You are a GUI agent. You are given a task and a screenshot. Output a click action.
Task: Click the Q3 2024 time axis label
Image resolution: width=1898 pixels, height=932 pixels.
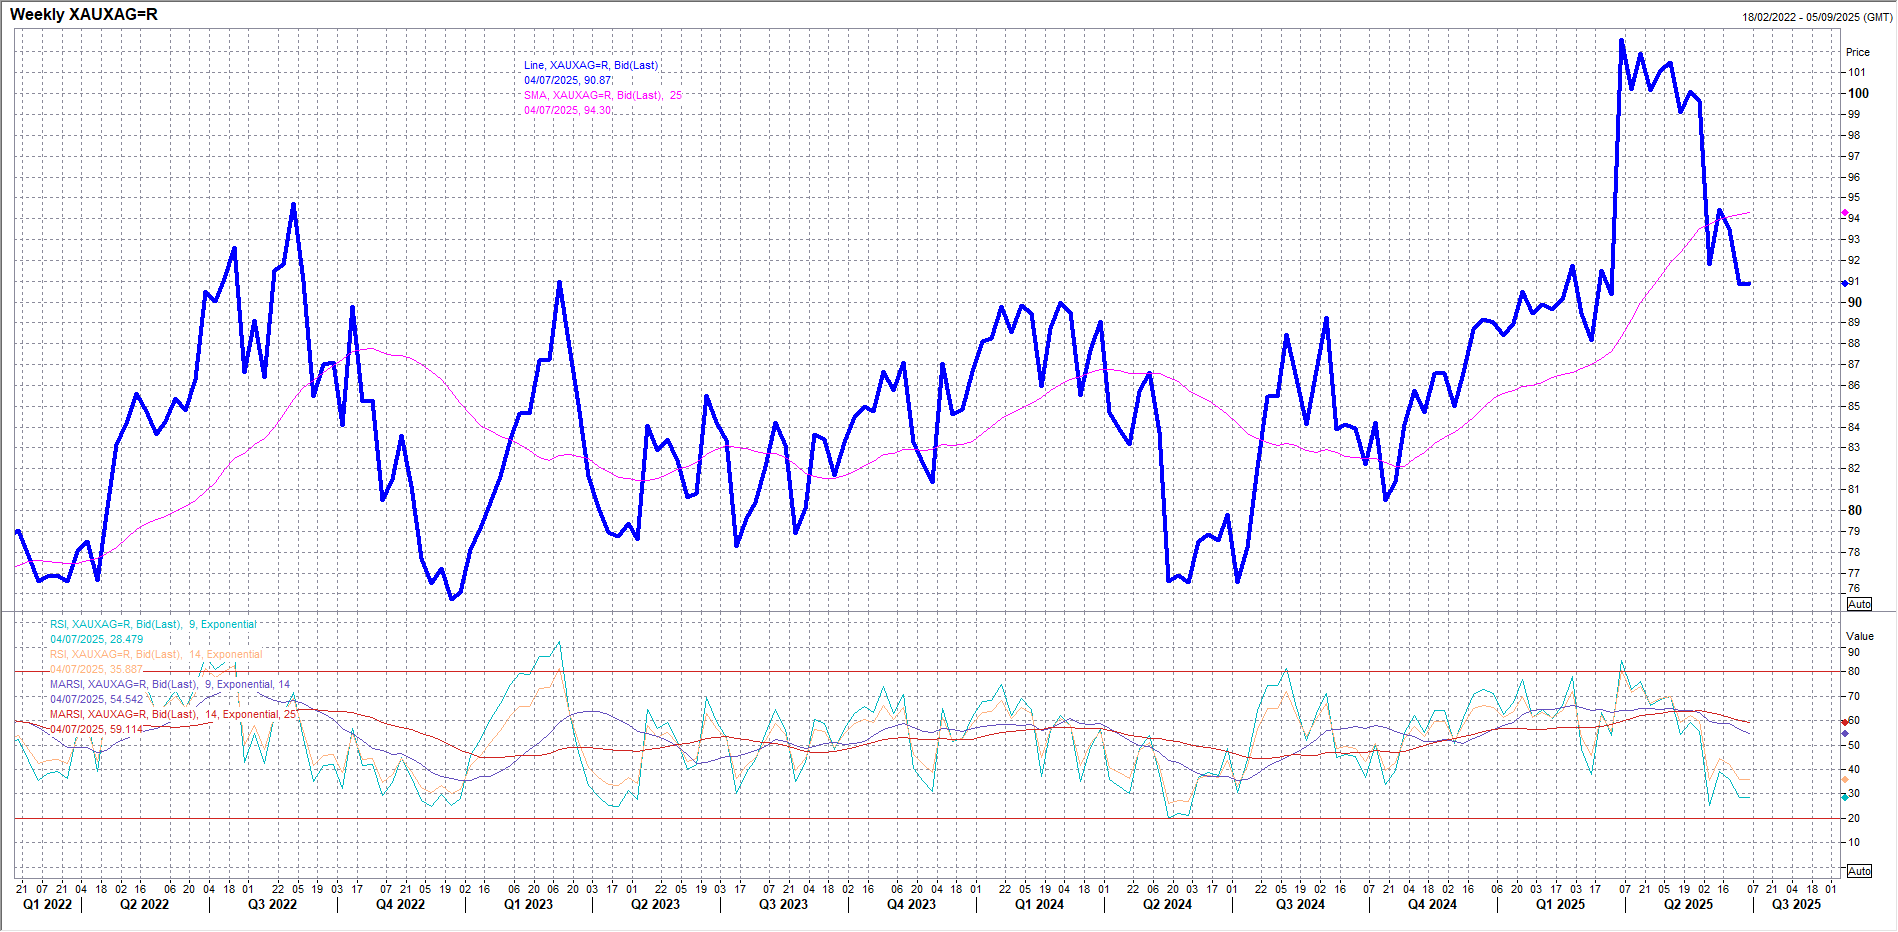tap(1300, 905)
